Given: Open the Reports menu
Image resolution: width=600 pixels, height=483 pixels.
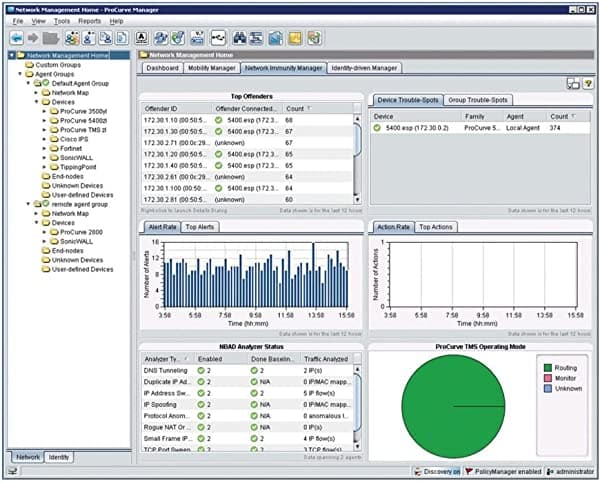Looking at the screenshot, I should (x=90, y=21).
